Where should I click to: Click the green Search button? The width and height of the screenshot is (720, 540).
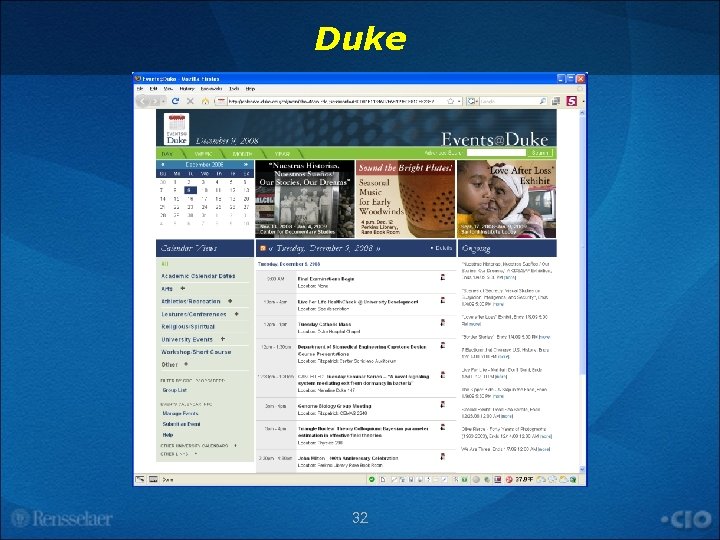[540, 153]
